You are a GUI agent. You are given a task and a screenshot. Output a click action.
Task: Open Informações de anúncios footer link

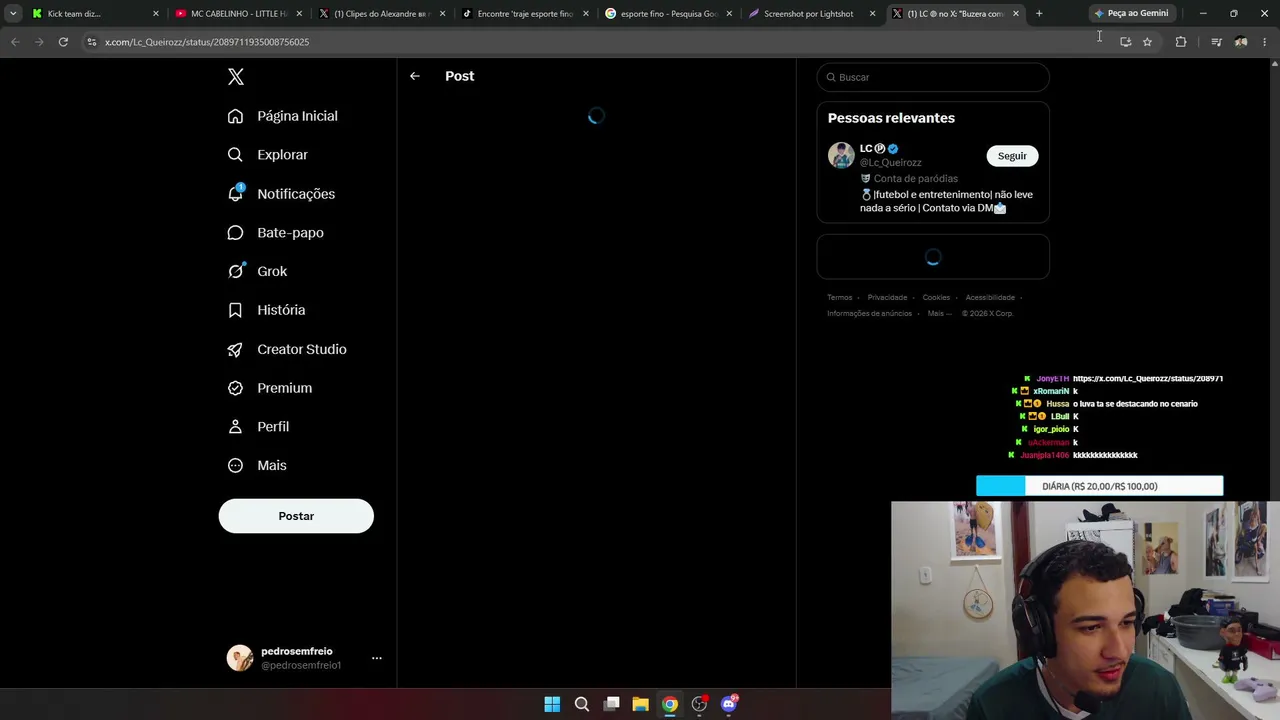869,313
